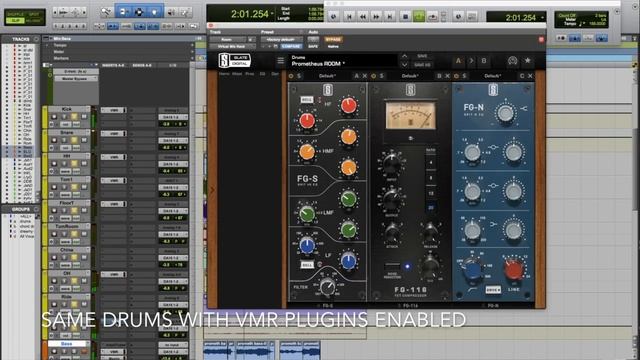Click the FG-N red LINE knob
Screen dimensions: 640x360
[514, 270]
